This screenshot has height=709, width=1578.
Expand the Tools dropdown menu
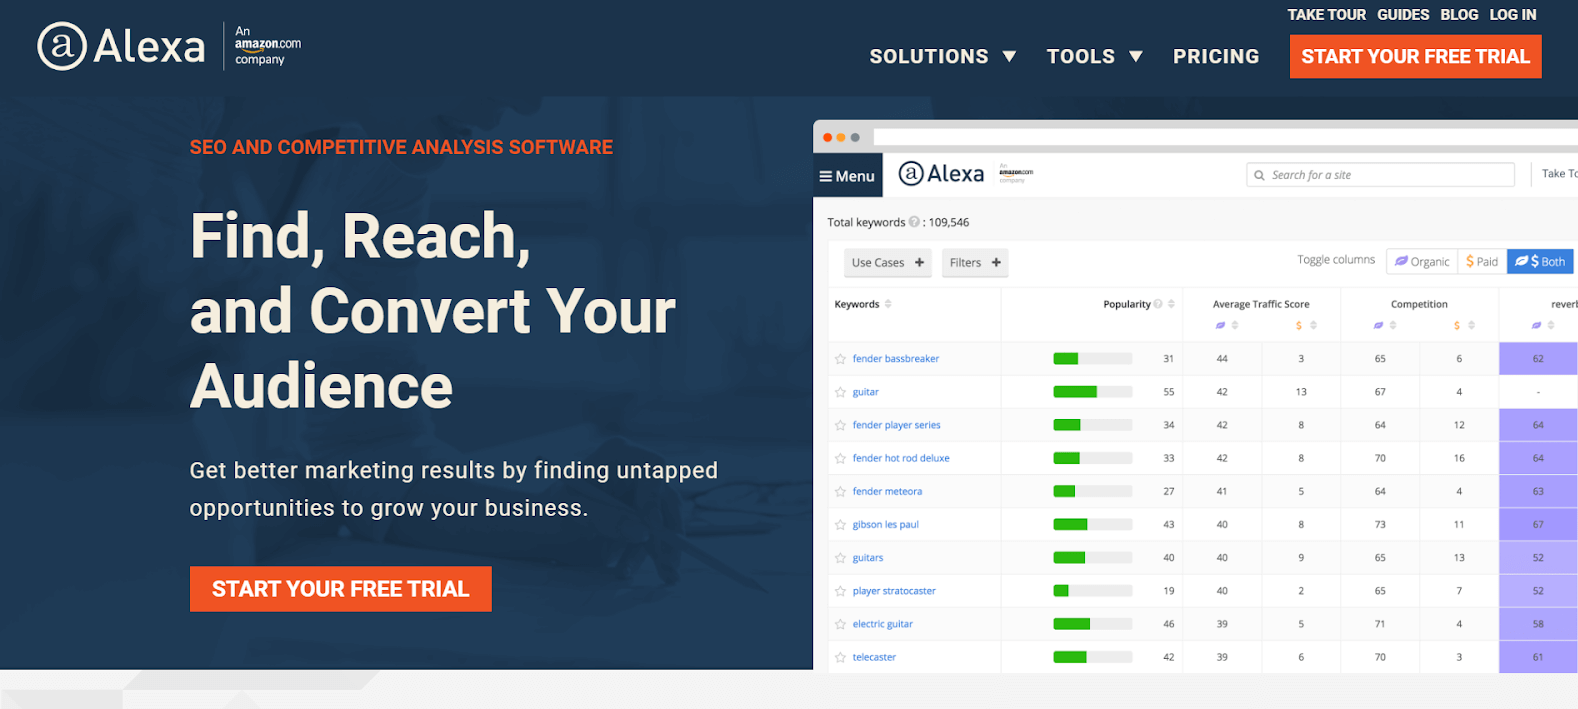click(1094, 57)
